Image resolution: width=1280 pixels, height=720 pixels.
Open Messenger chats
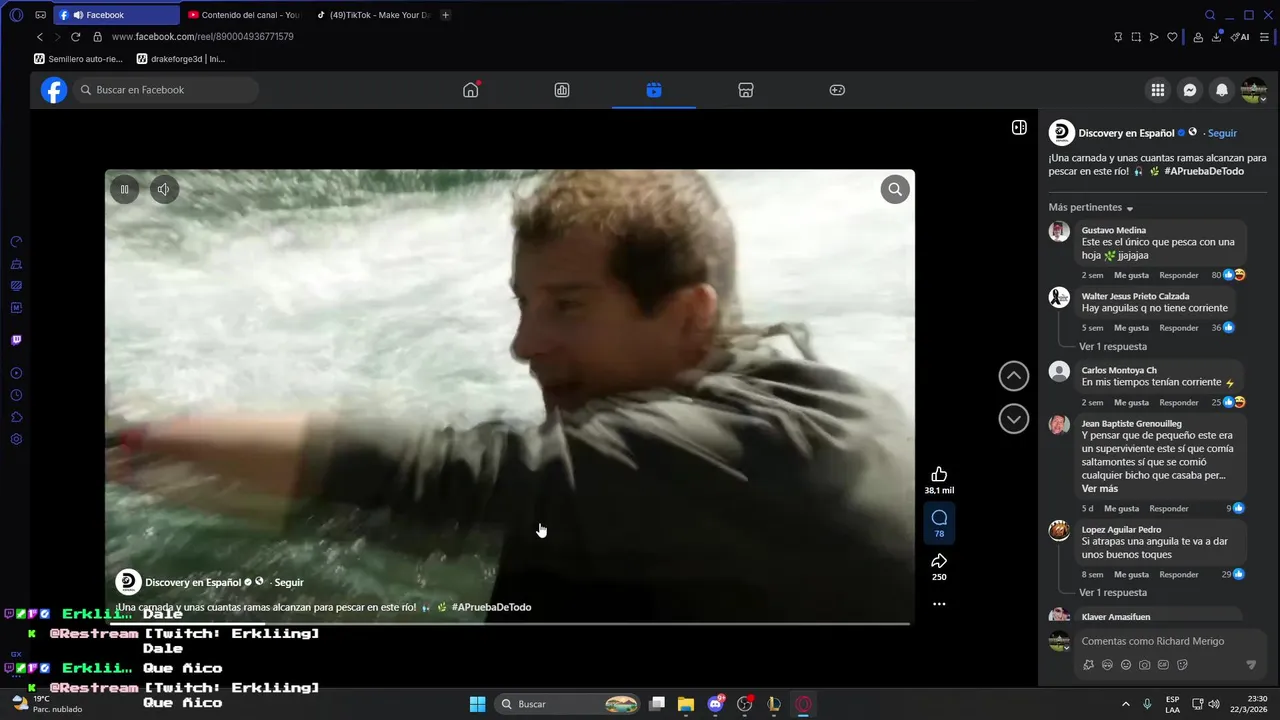pos(1190,90)
